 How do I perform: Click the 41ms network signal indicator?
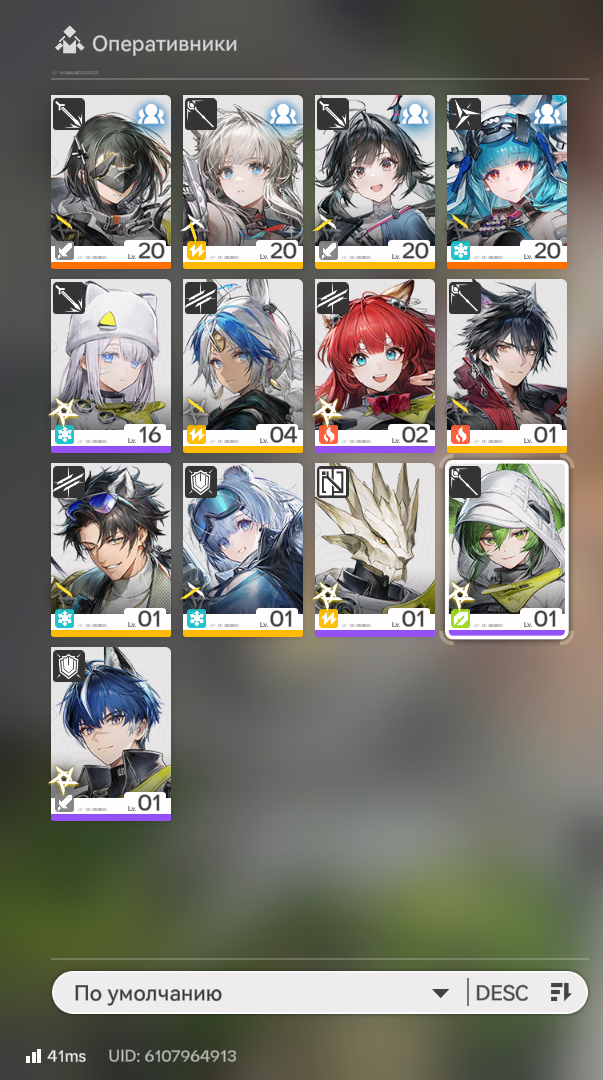[56, 1056]
